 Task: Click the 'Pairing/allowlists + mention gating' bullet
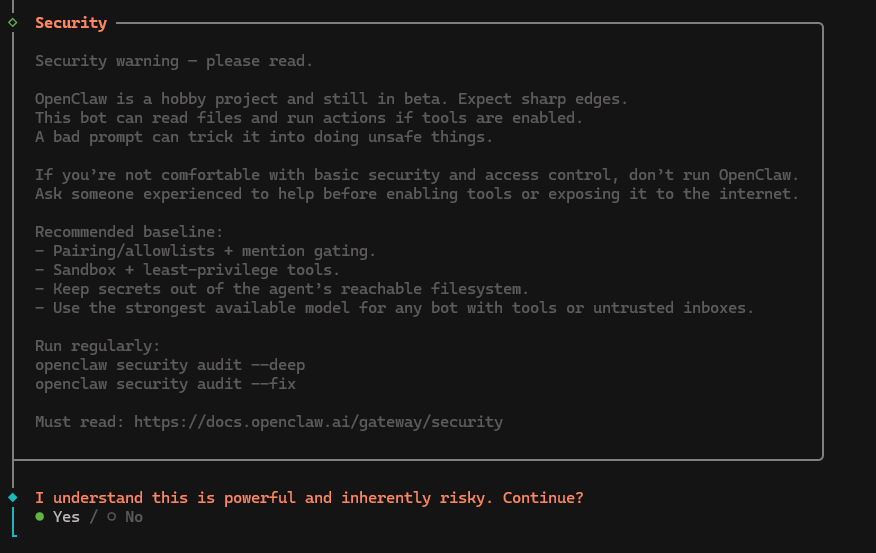[x=205, y=251]
